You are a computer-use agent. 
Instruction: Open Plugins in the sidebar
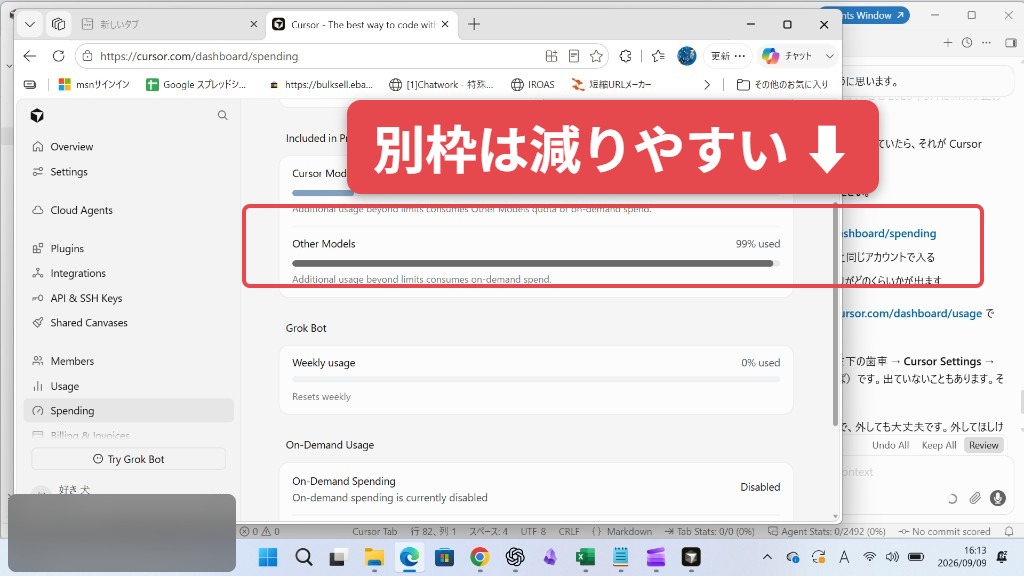pyautogui.click(x=129, y=249)
